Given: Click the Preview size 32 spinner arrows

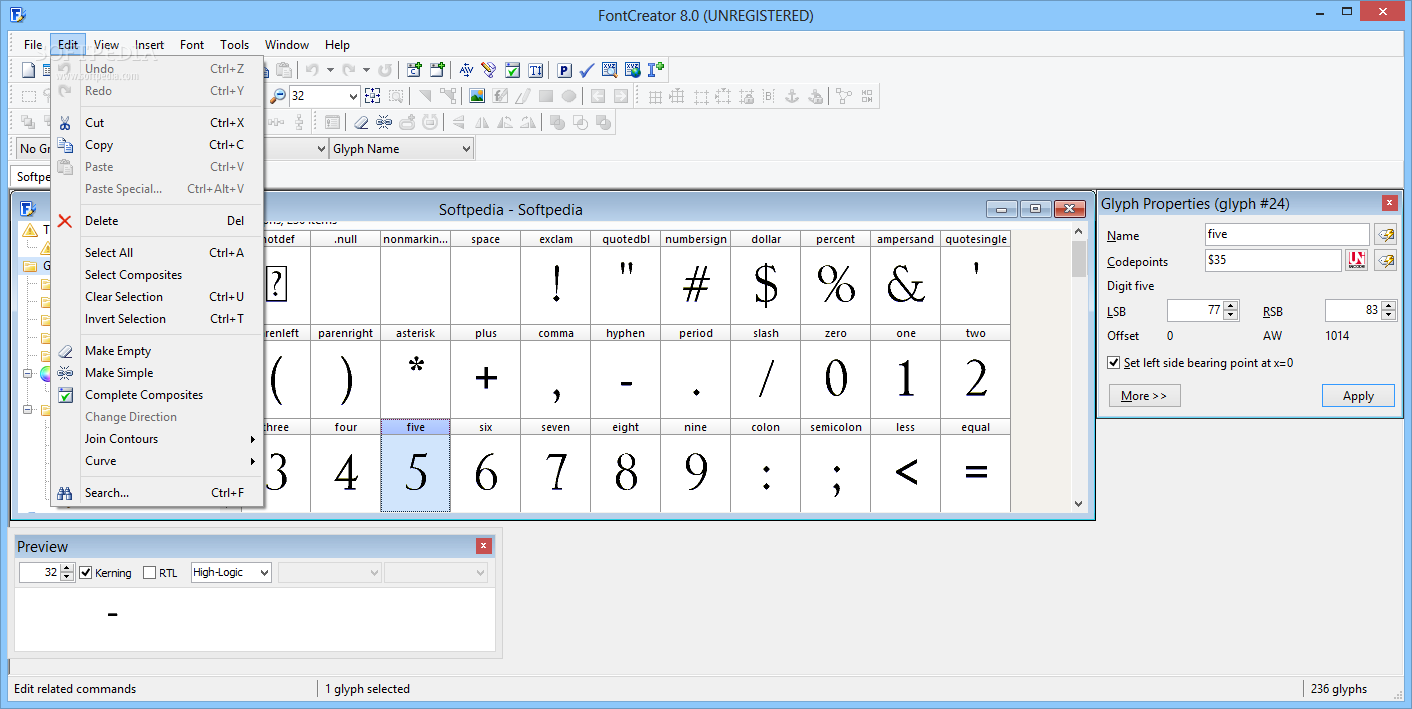Looking at the screenshot, I should (x=67, y=573).
